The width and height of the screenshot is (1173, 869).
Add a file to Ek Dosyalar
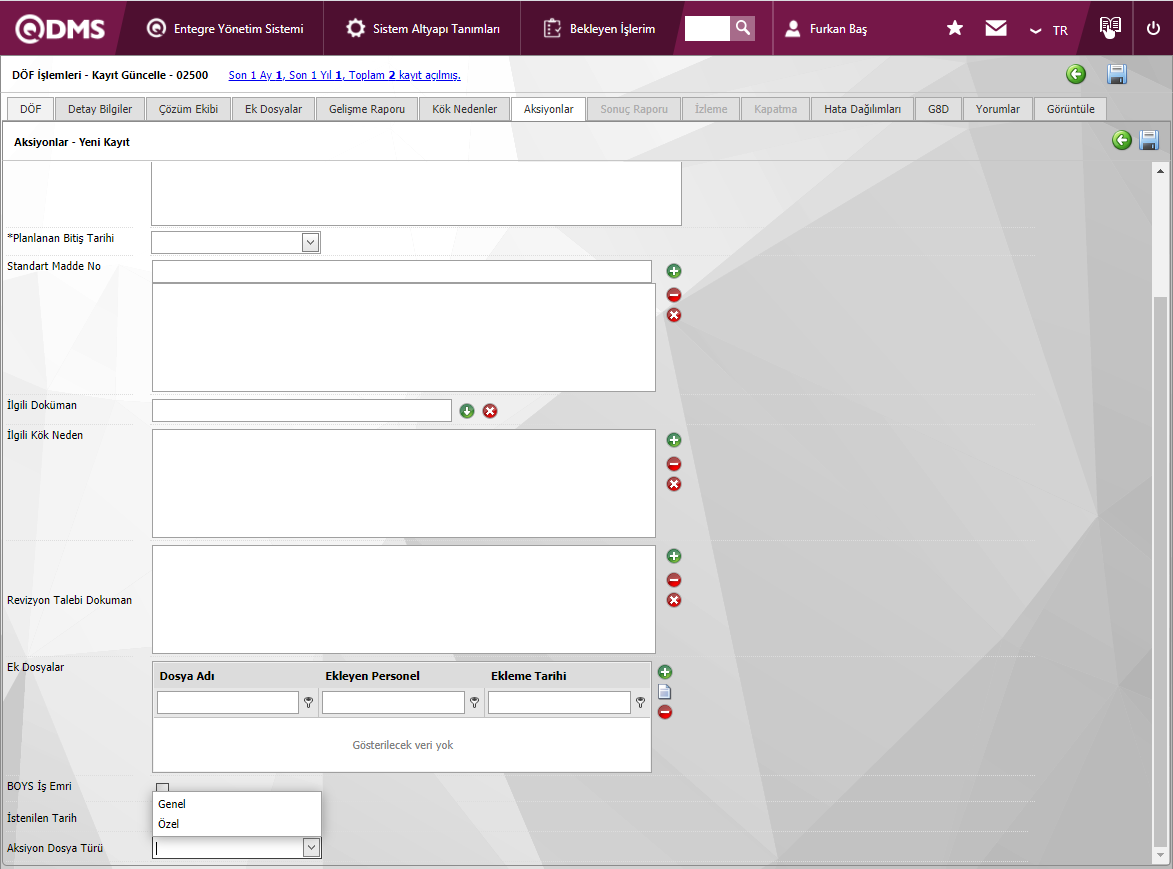click(x=665, y=672)
